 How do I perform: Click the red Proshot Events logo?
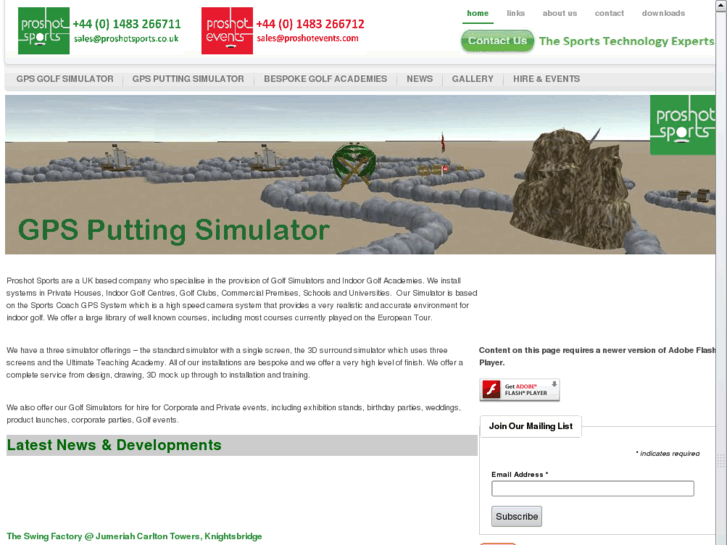(227, 31)
